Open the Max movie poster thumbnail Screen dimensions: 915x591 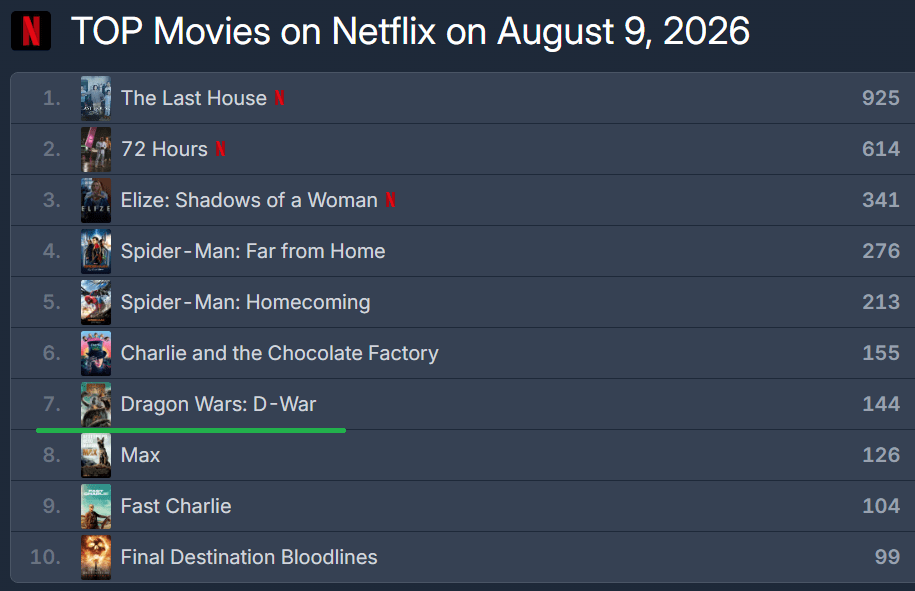[96, 456]
